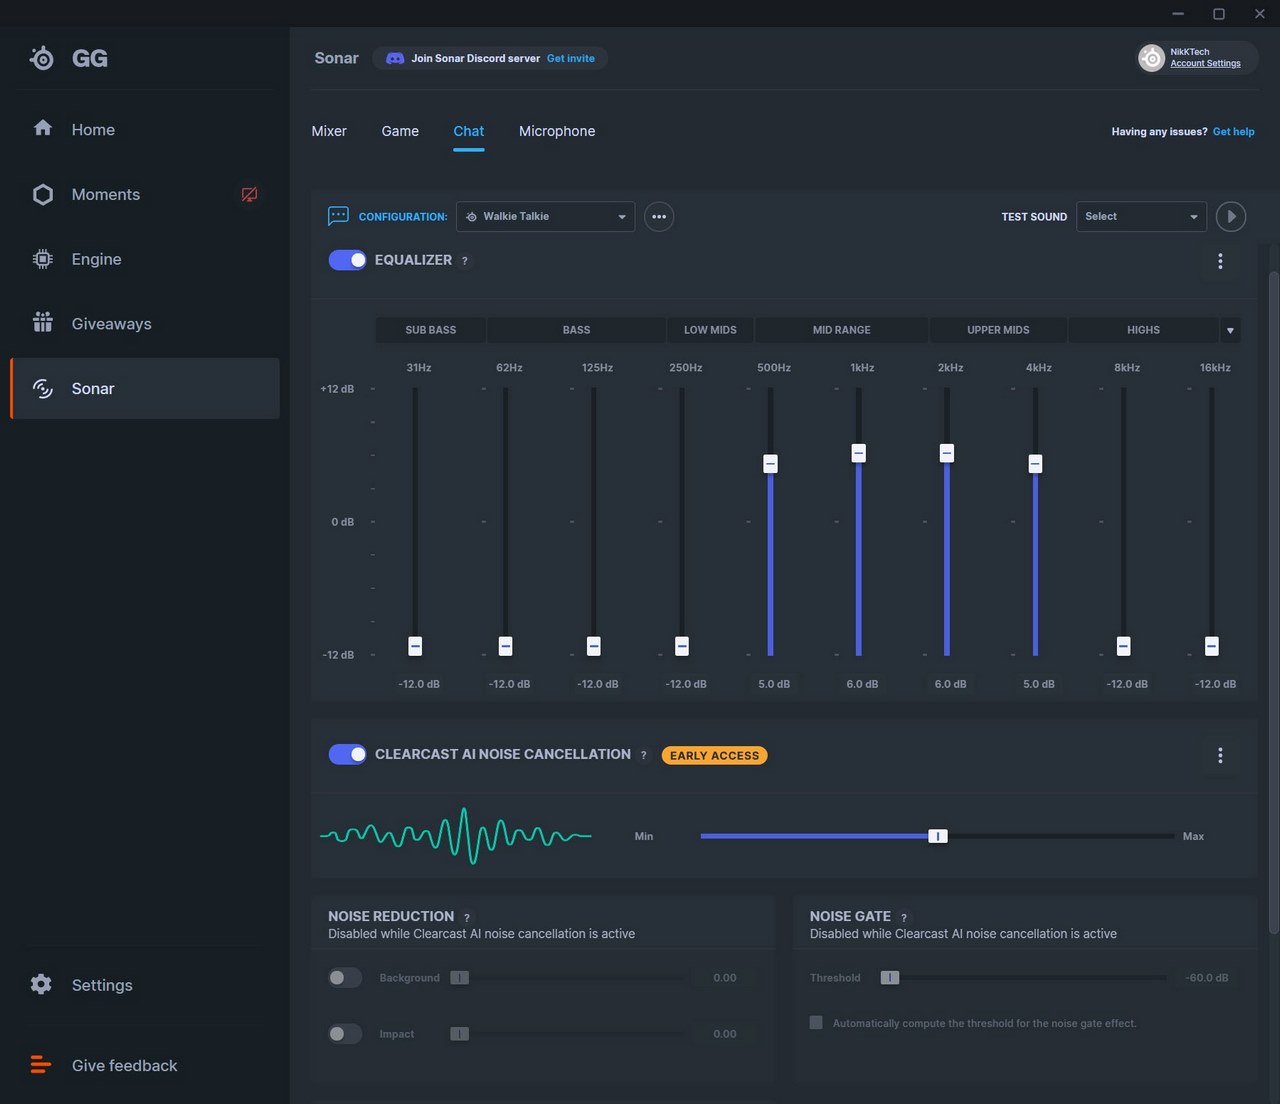Open Account Settings link

tap(1205, 64)
